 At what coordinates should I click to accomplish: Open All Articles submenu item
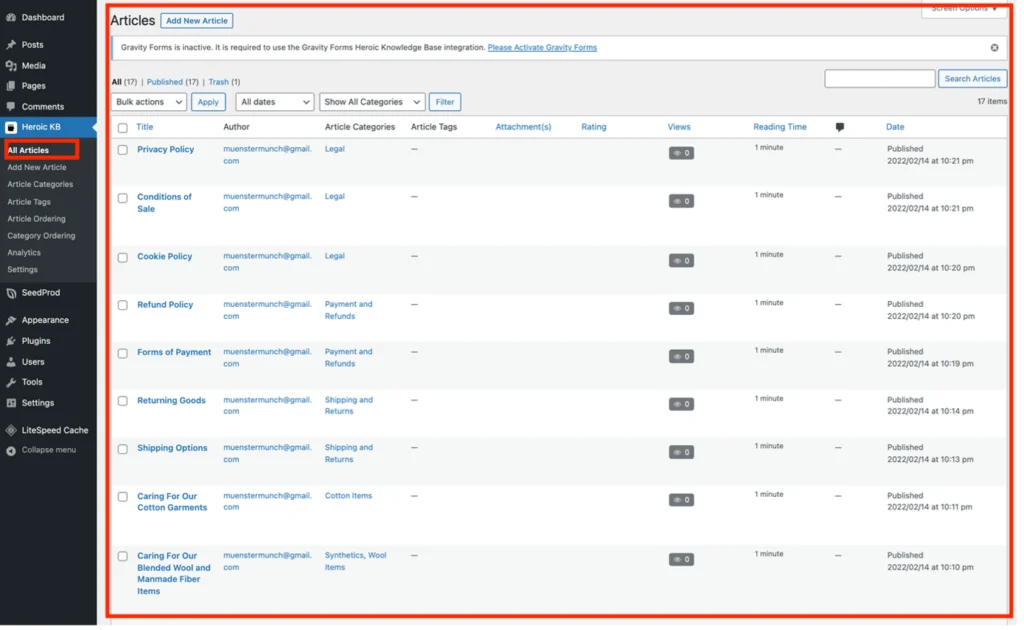[28, 151]
